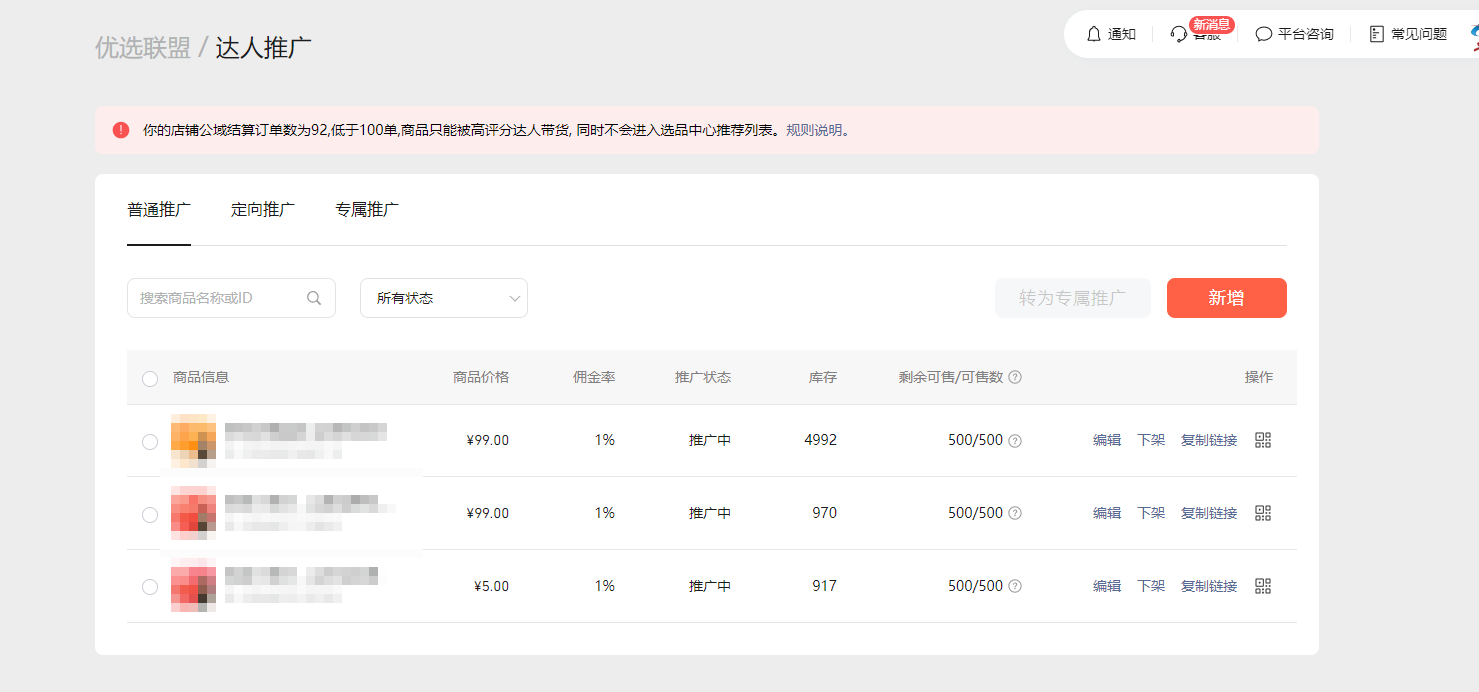The width and height of the screenshot is (1479, 692).
Task: Select checkbox for the ¥5.00 product row
Action: (150, 587)
